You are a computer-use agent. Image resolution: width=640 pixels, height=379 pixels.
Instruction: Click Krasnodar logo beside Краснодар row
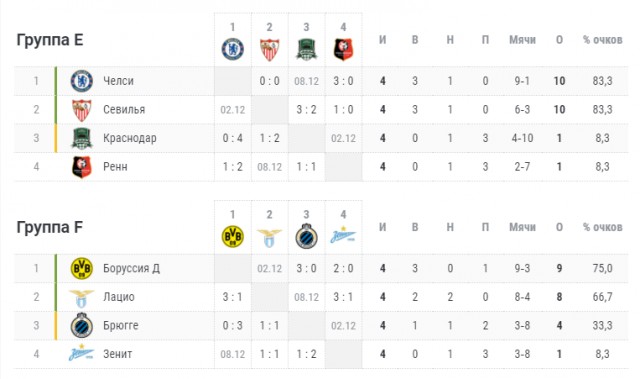click(x=82, y=138)
